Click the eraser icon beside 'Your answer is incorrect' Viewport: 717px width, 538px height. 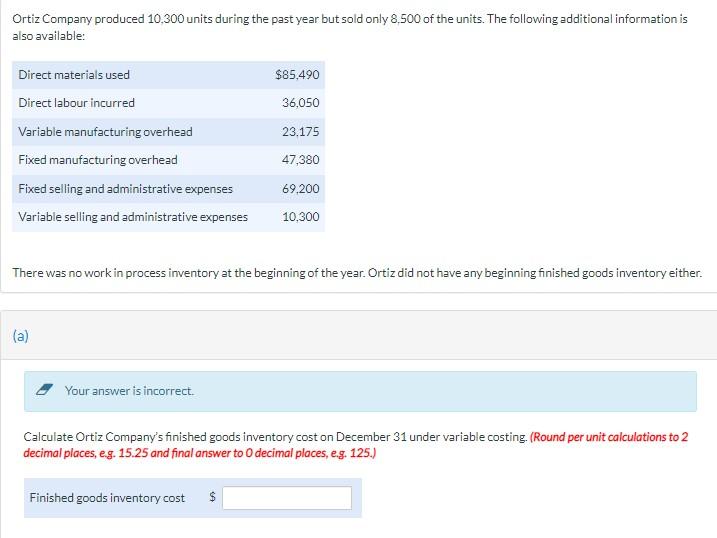44,390
